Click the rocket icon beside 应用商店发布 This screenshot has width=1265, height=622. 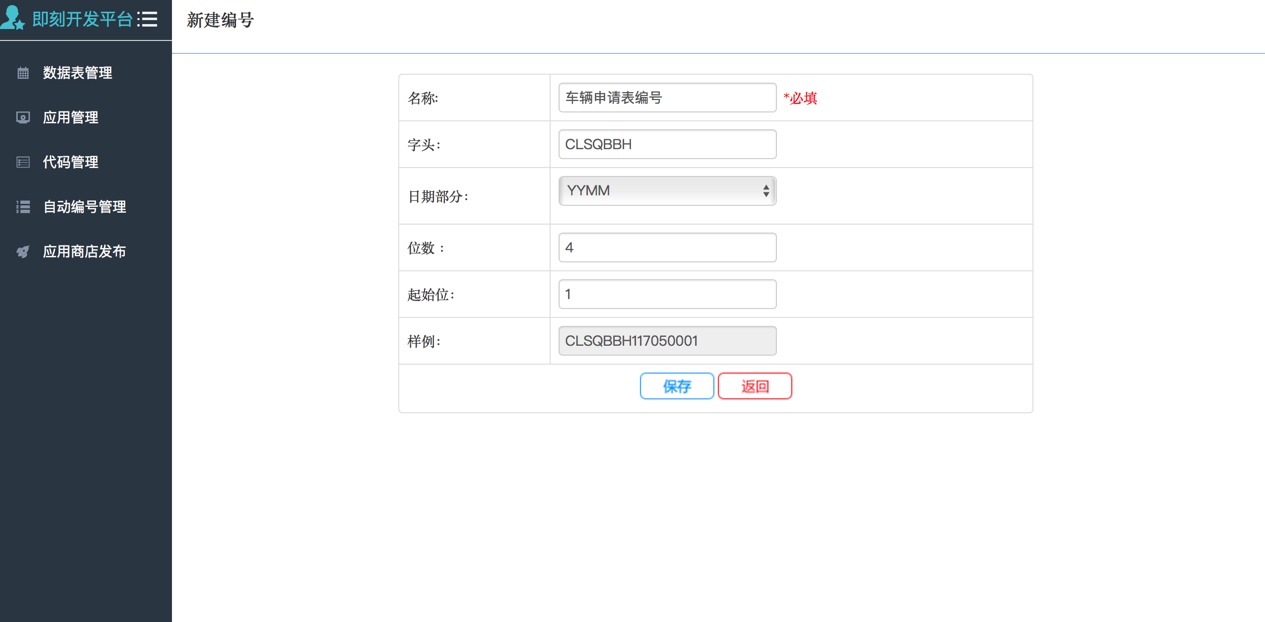coord(23,252)
